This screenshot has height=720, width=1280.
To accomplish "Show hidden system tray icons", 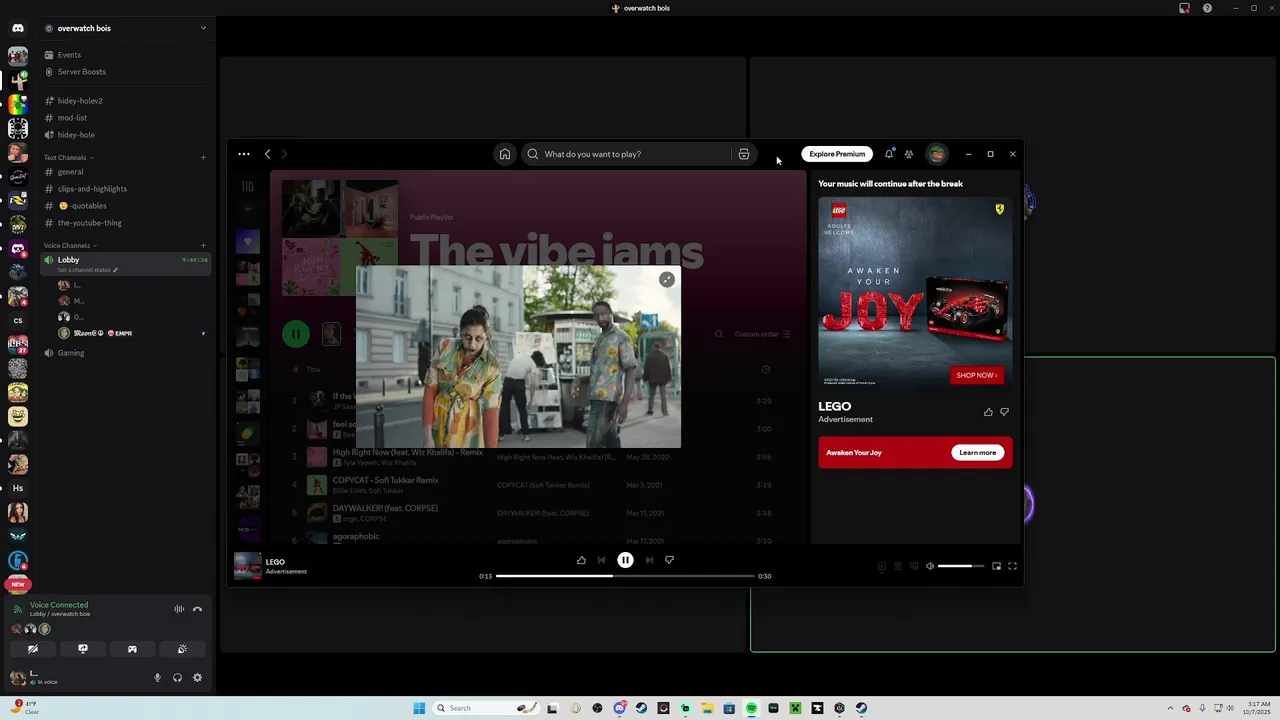I will click(1172, 708).
